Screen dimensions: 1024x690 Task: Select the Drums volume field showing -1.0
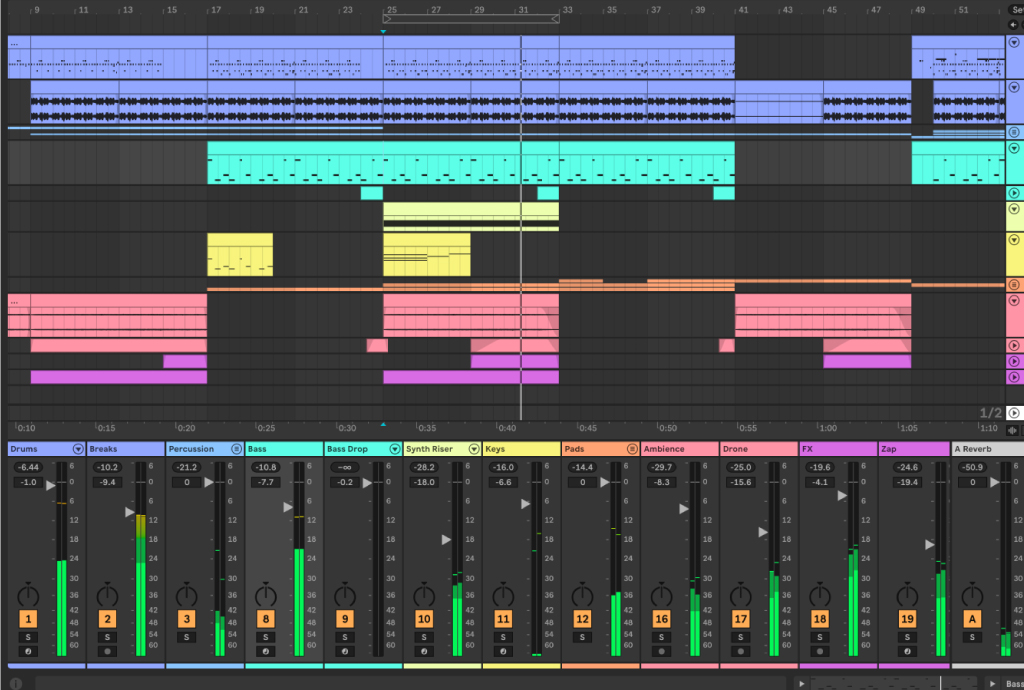[x=29, y=482]
